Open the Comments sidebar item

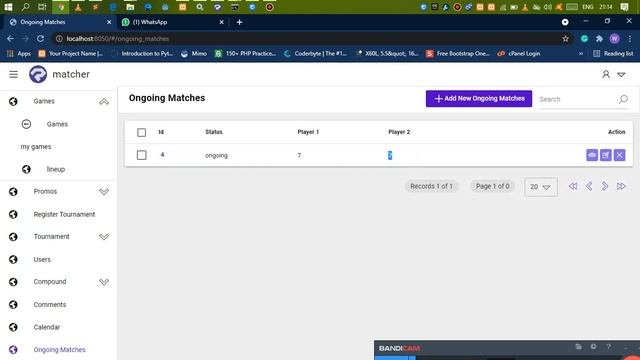tap(50, 304)
